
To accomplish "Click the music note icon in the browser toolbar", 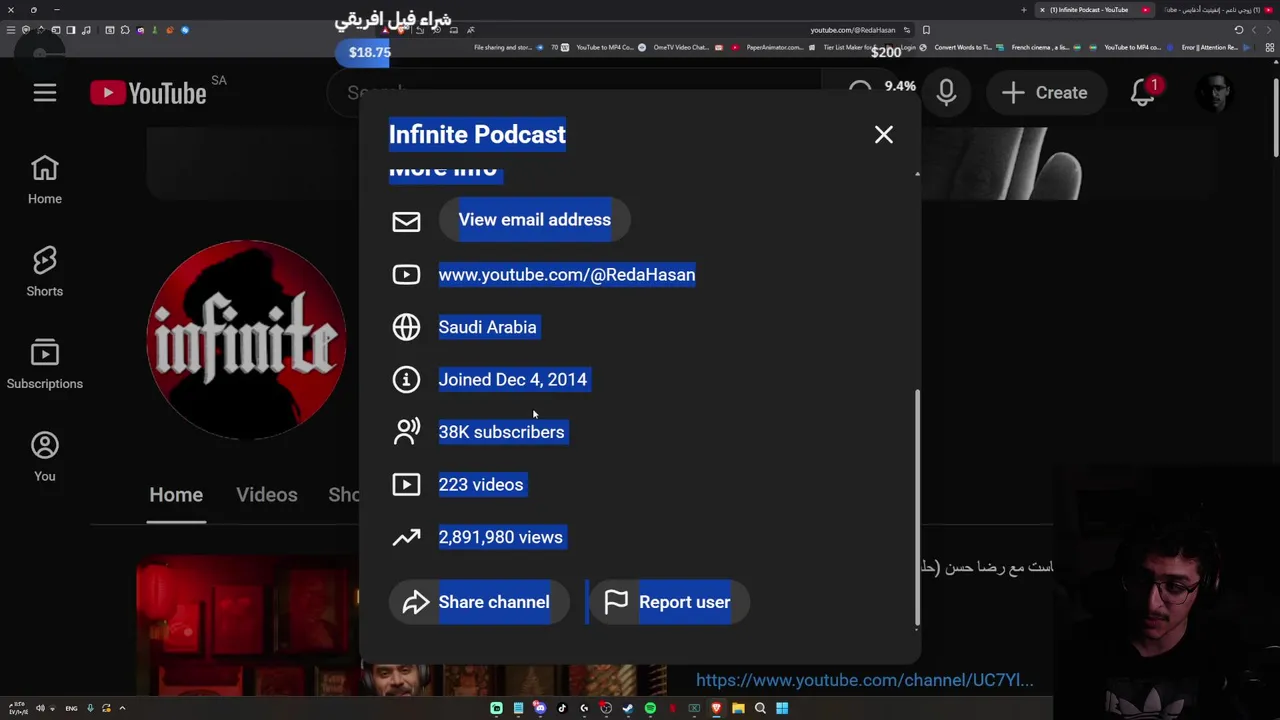I will click(85, 30).
